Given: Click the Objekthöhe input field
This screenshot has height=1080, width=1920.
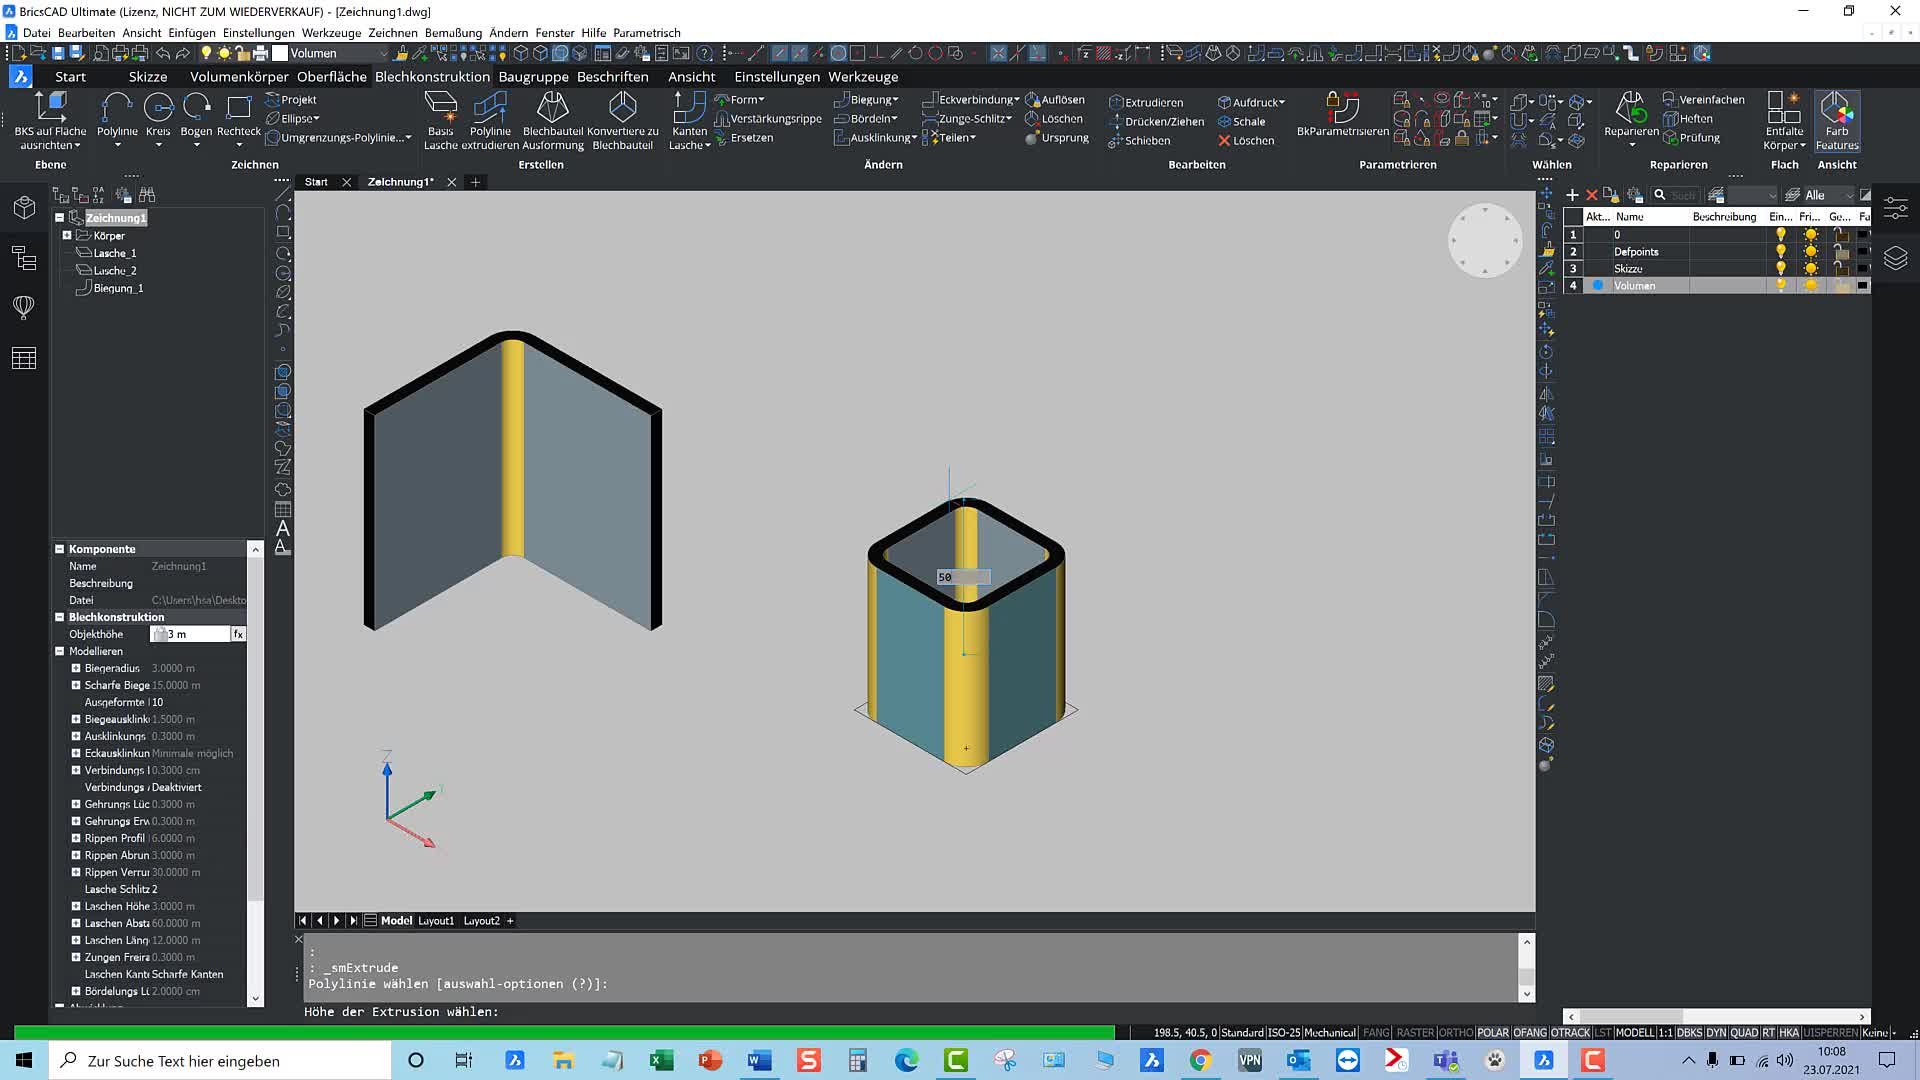Looking at the screenshot, I should [x=191, y=634].
